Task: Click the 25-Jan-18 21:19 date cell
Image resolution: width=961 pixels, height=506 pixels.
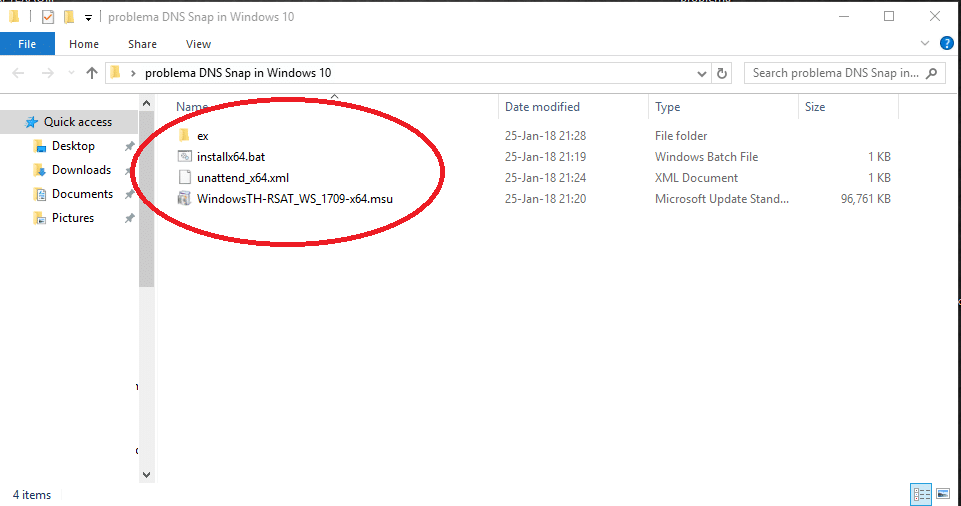Action: point(545,157)
